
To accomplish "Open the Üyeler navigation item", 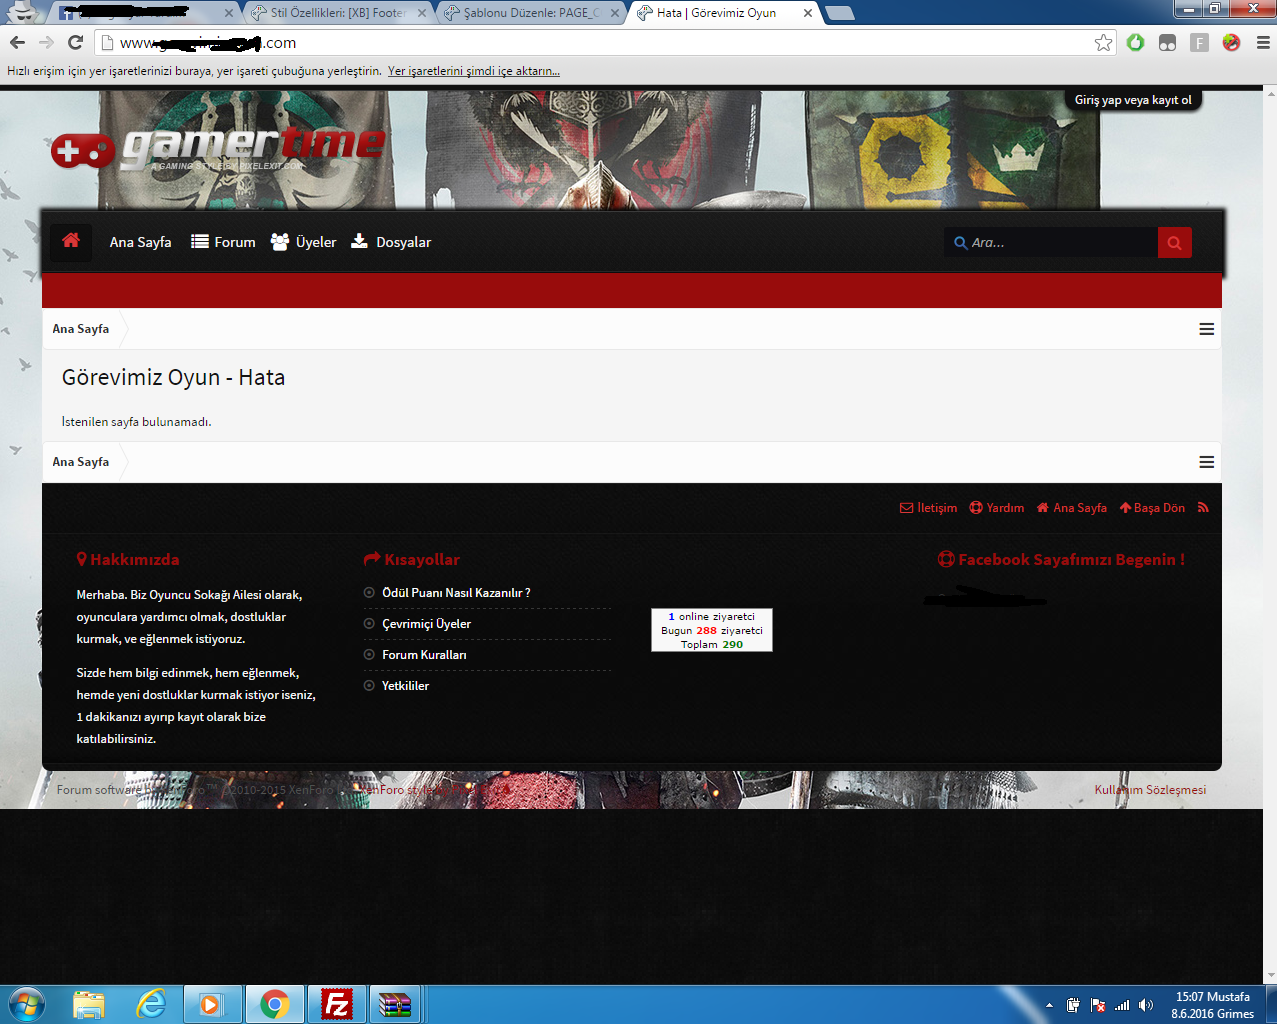I will [x=304, y=242].
